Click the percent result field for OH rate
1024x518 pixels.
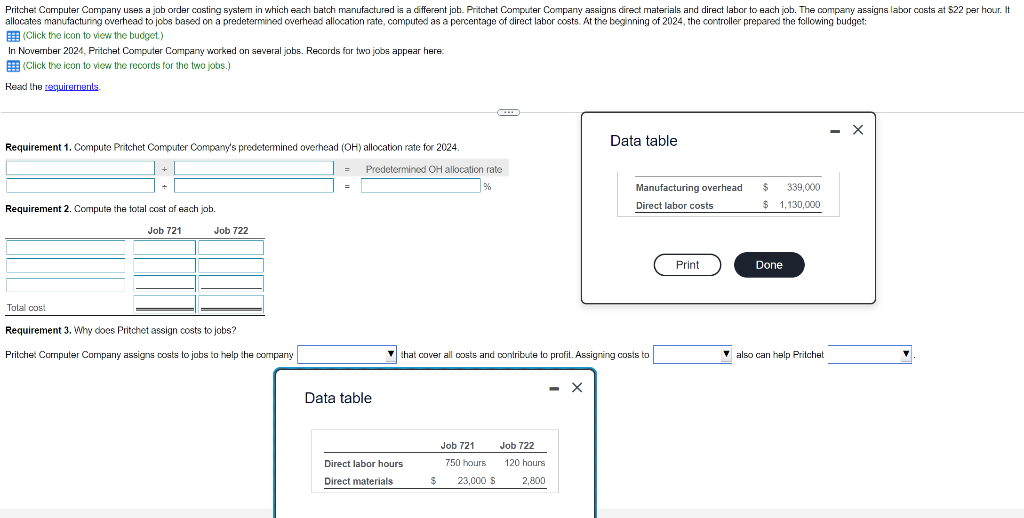coord(421,186)
